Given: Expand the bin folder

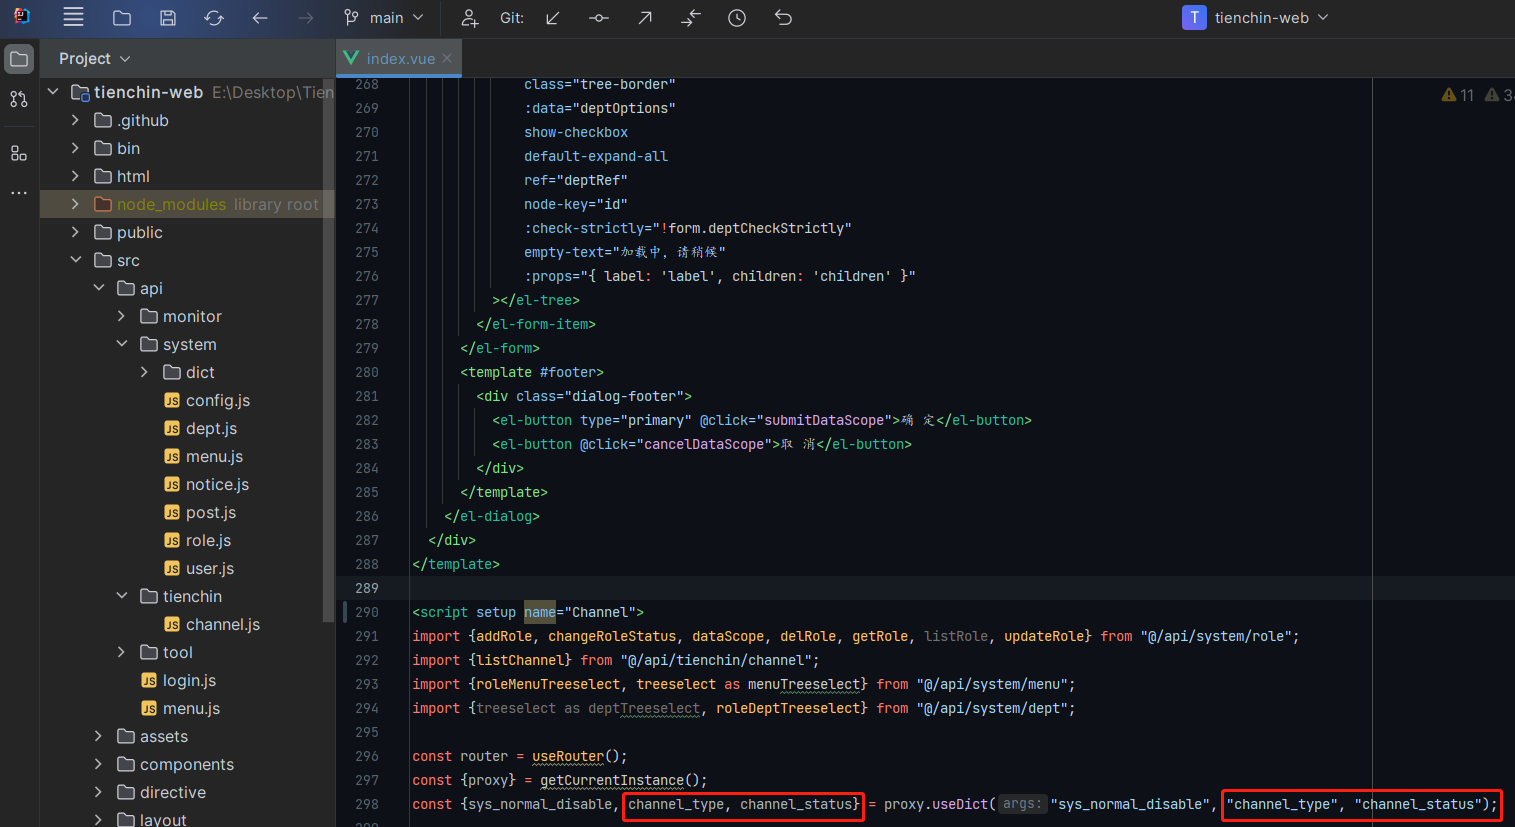Looking at the screenshot, I should [75, 148].
